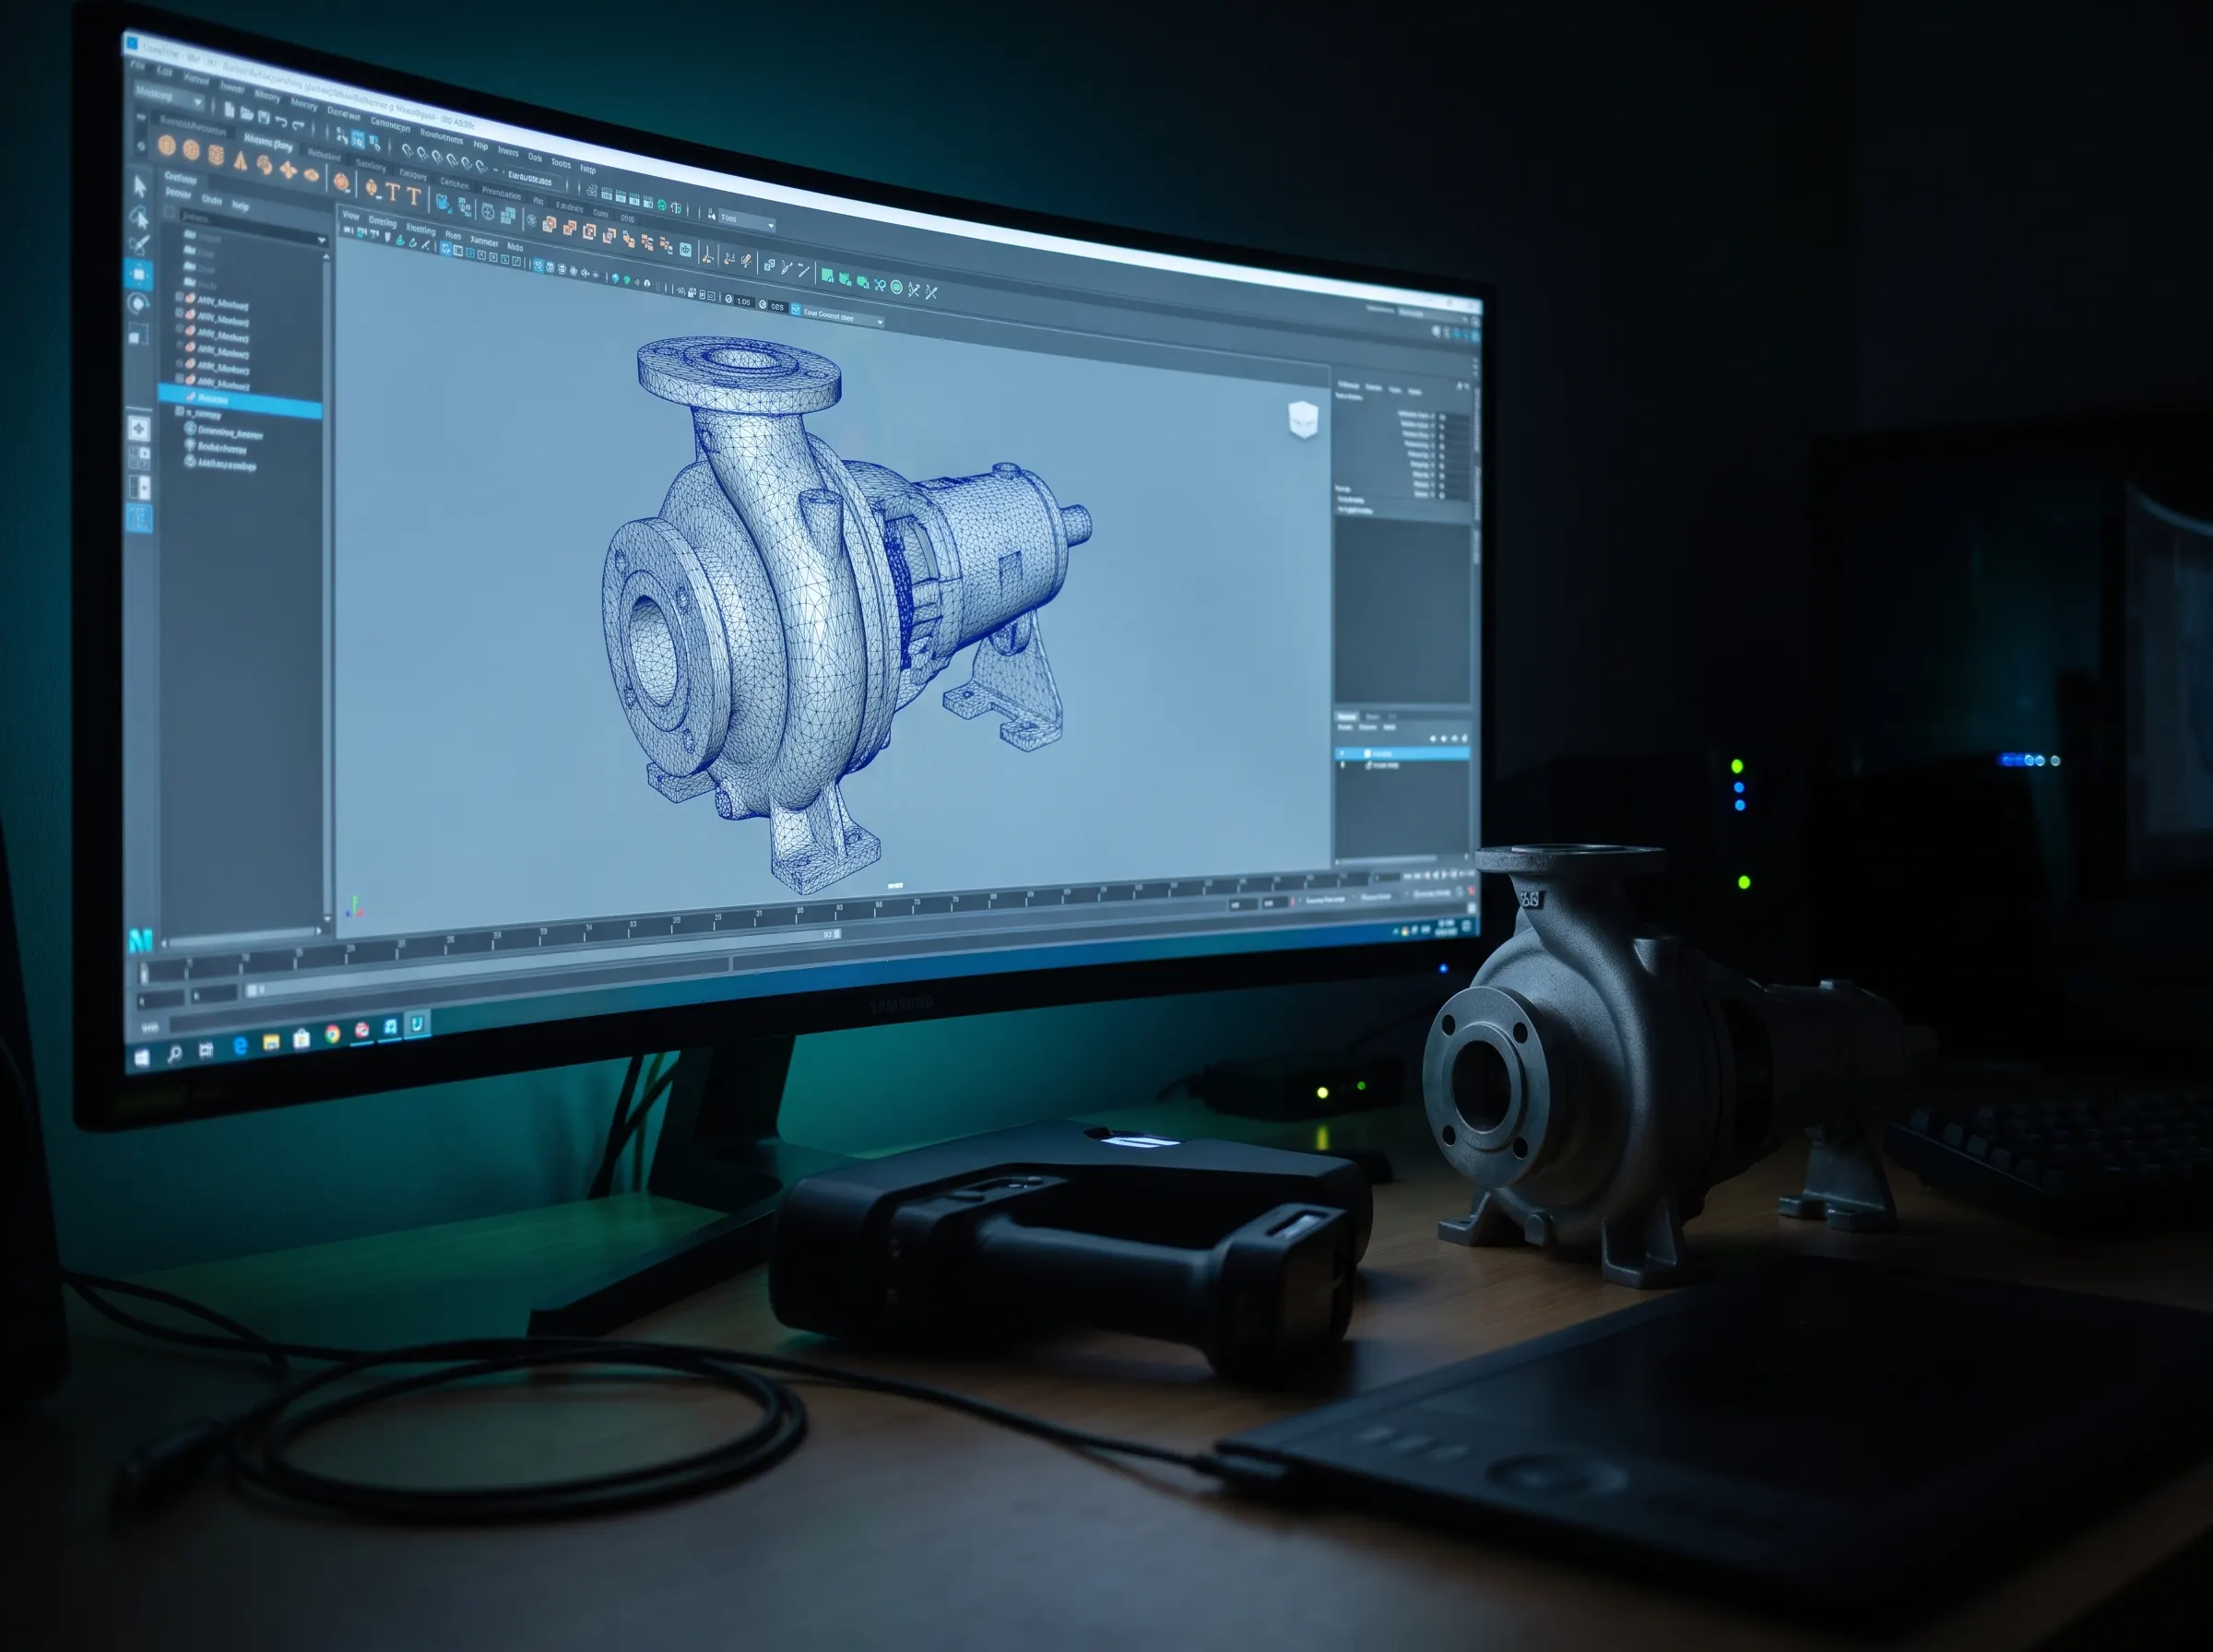Click the outliner scroll-down arrow
This screenshot has width=2213, height=1652.
click(328, 919)
